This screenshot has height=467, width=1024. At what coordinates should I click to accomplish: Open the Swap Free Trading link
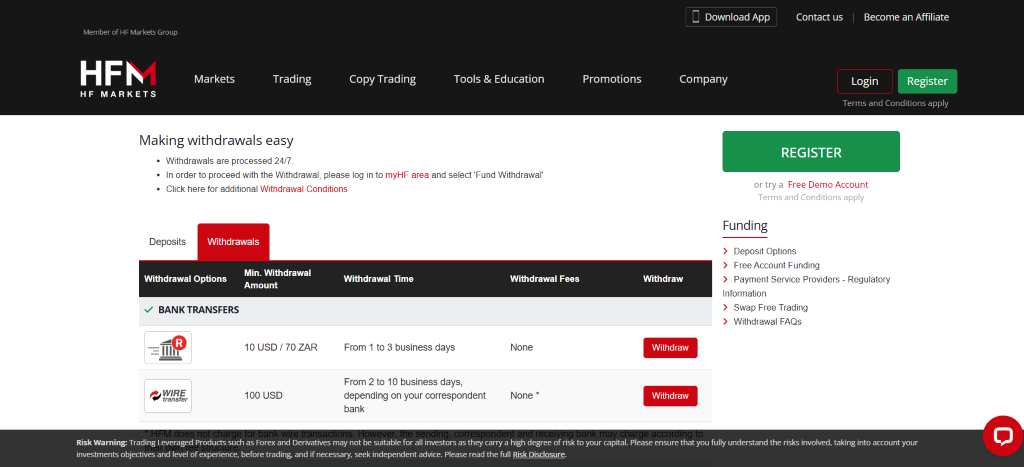pyautogui.click(x=771, y=307)
